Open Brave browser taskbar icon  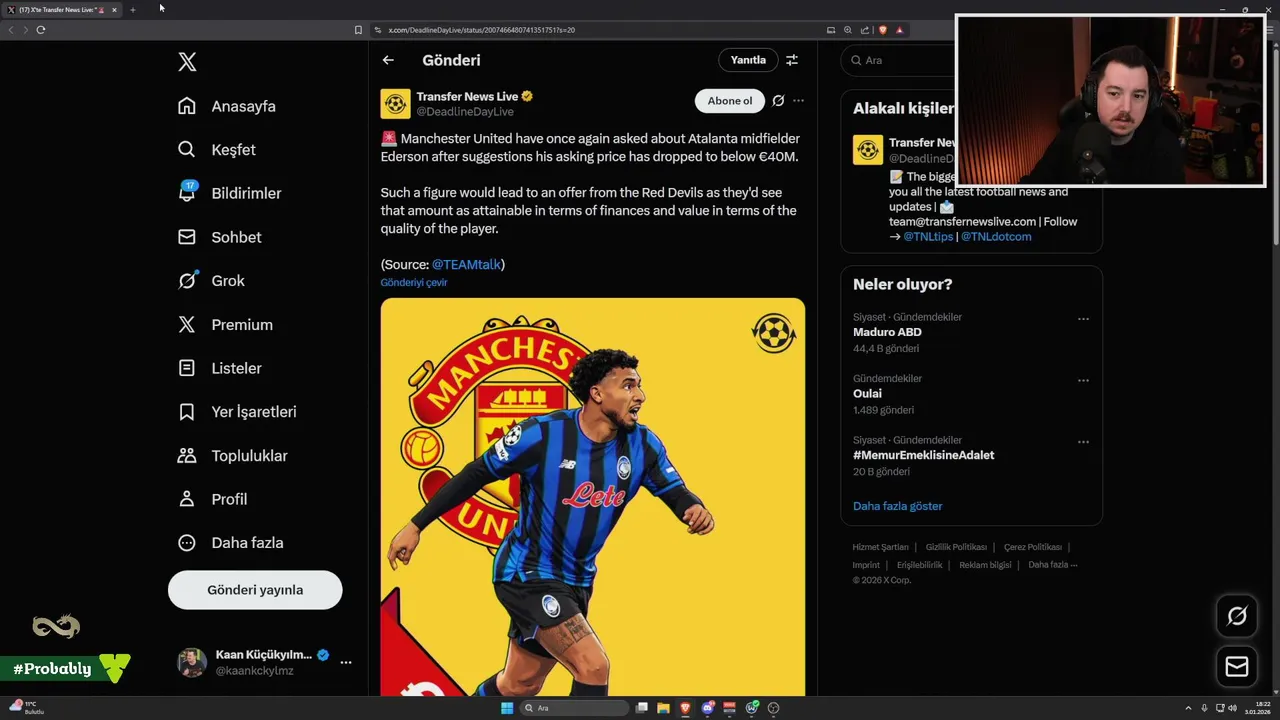tap(685, 708)
